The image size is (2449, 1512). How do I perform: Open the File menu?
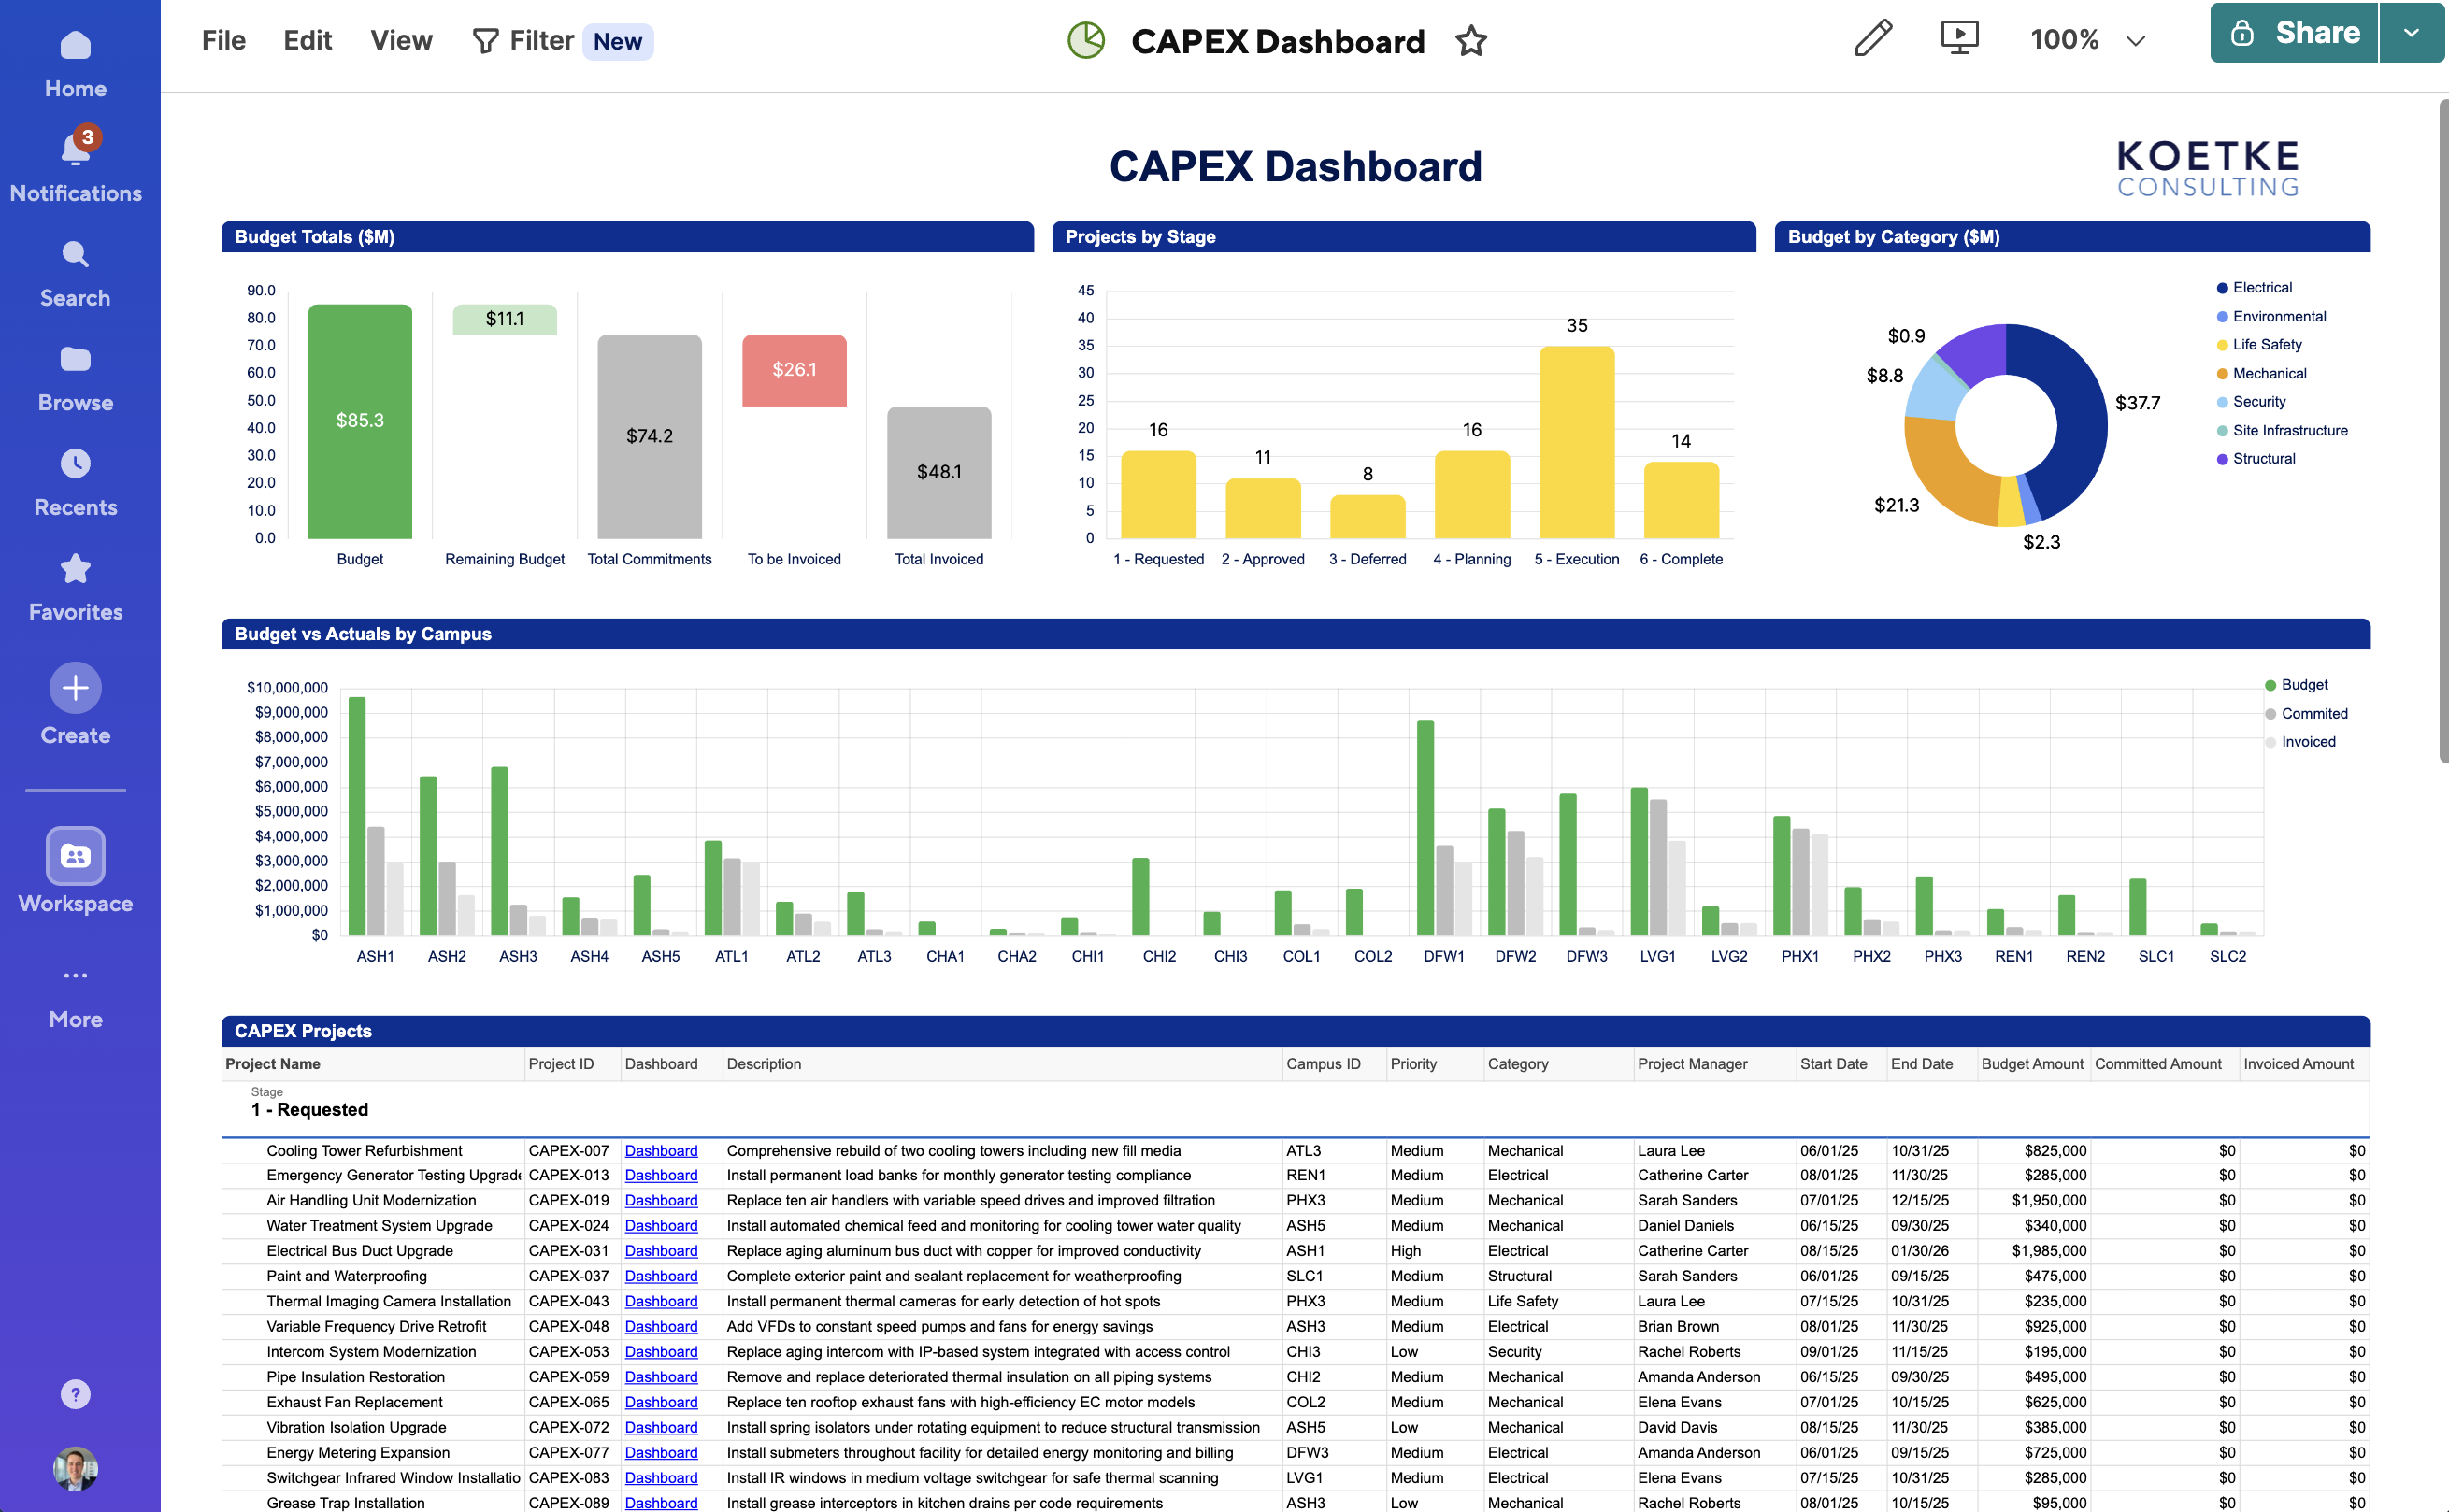[x=223, y=40]
